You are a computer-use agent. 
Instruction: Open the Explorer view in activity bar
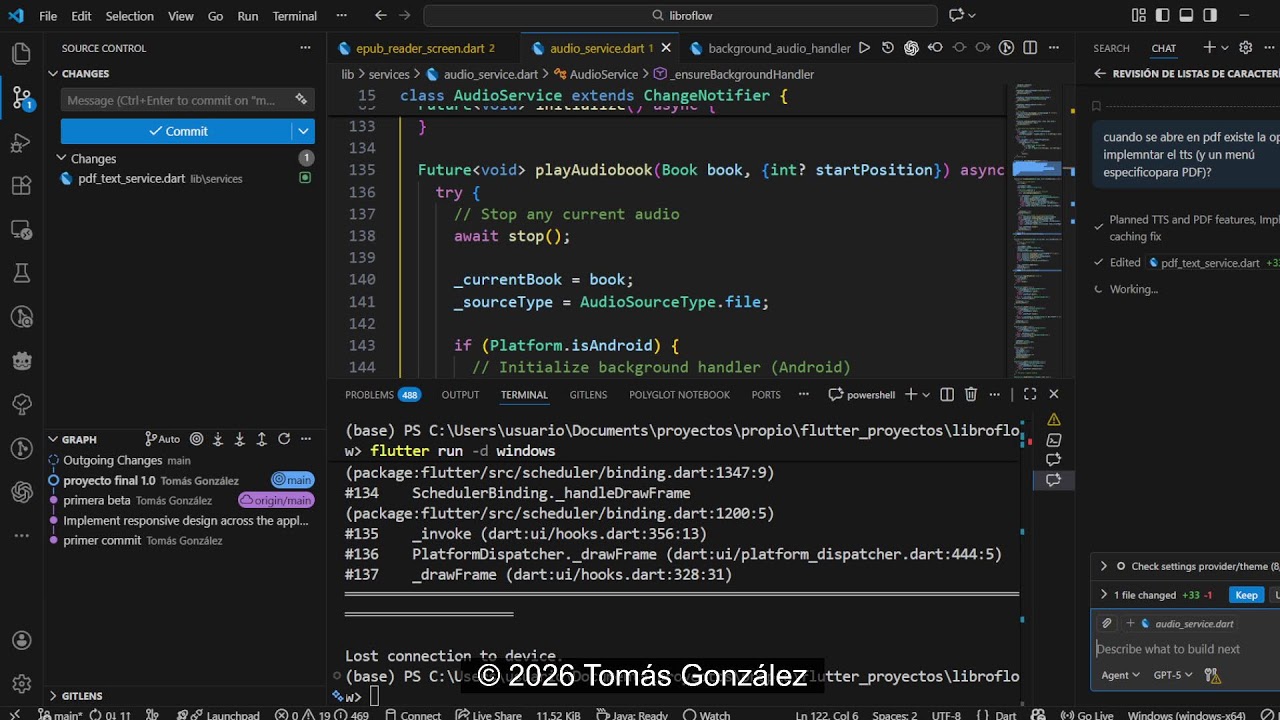click(x=21, y=53)
